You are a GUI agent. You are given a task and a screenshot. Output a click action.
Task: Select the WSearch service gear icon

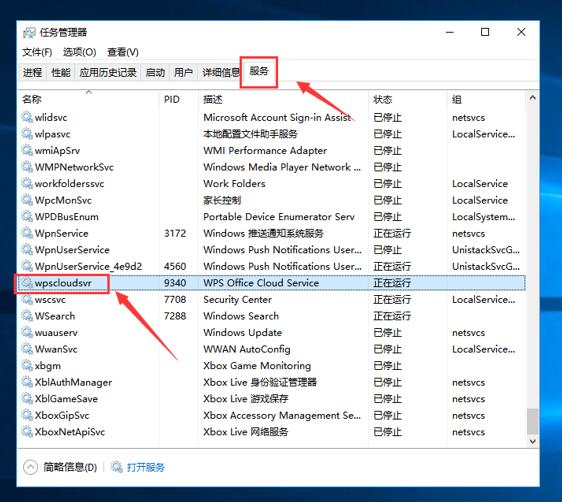click(x=27, y=316)
